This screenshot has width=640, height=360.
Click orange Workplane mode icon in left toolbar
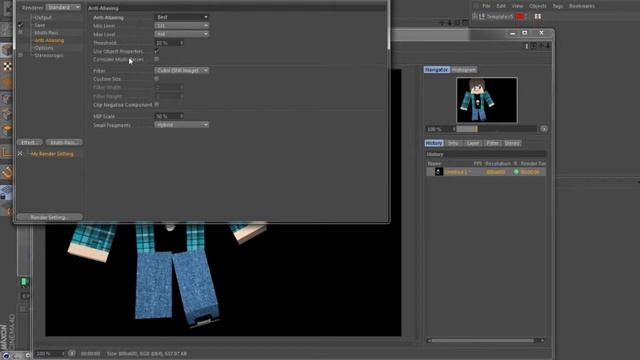[6, 82]
